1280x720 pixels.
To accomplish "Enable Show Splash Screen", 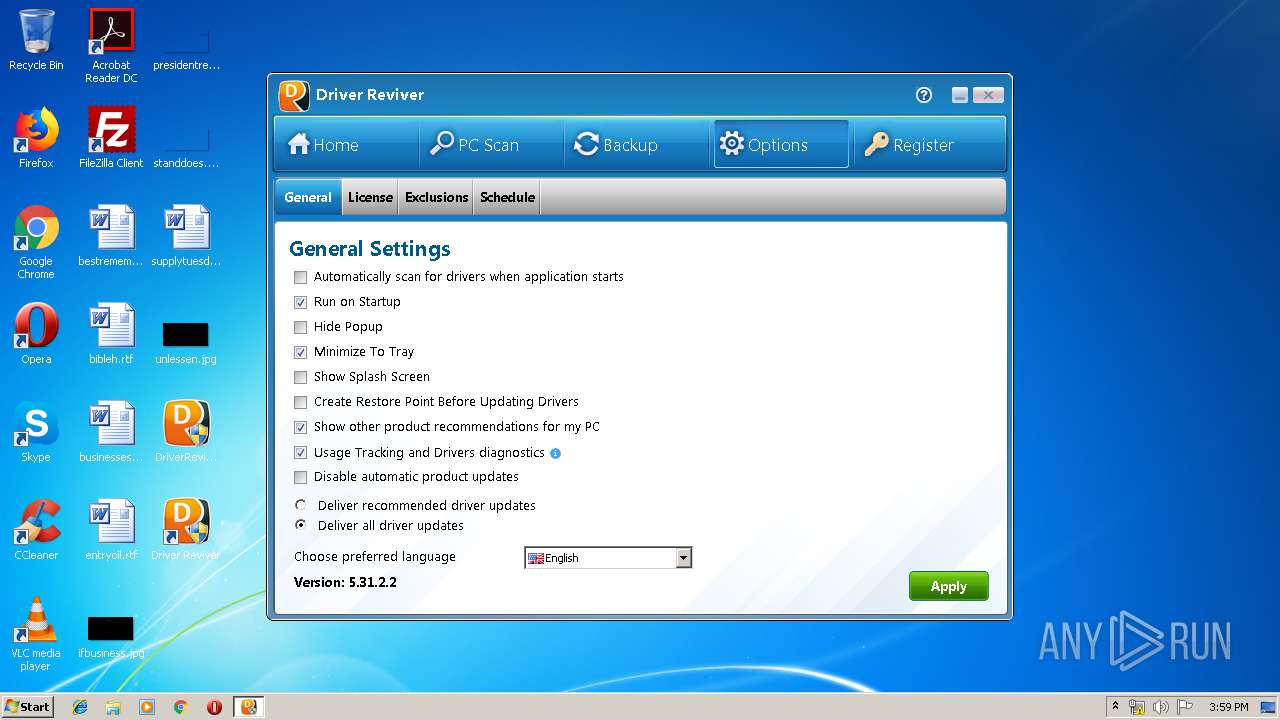I will pyautogui.click(x=301, y=377).
